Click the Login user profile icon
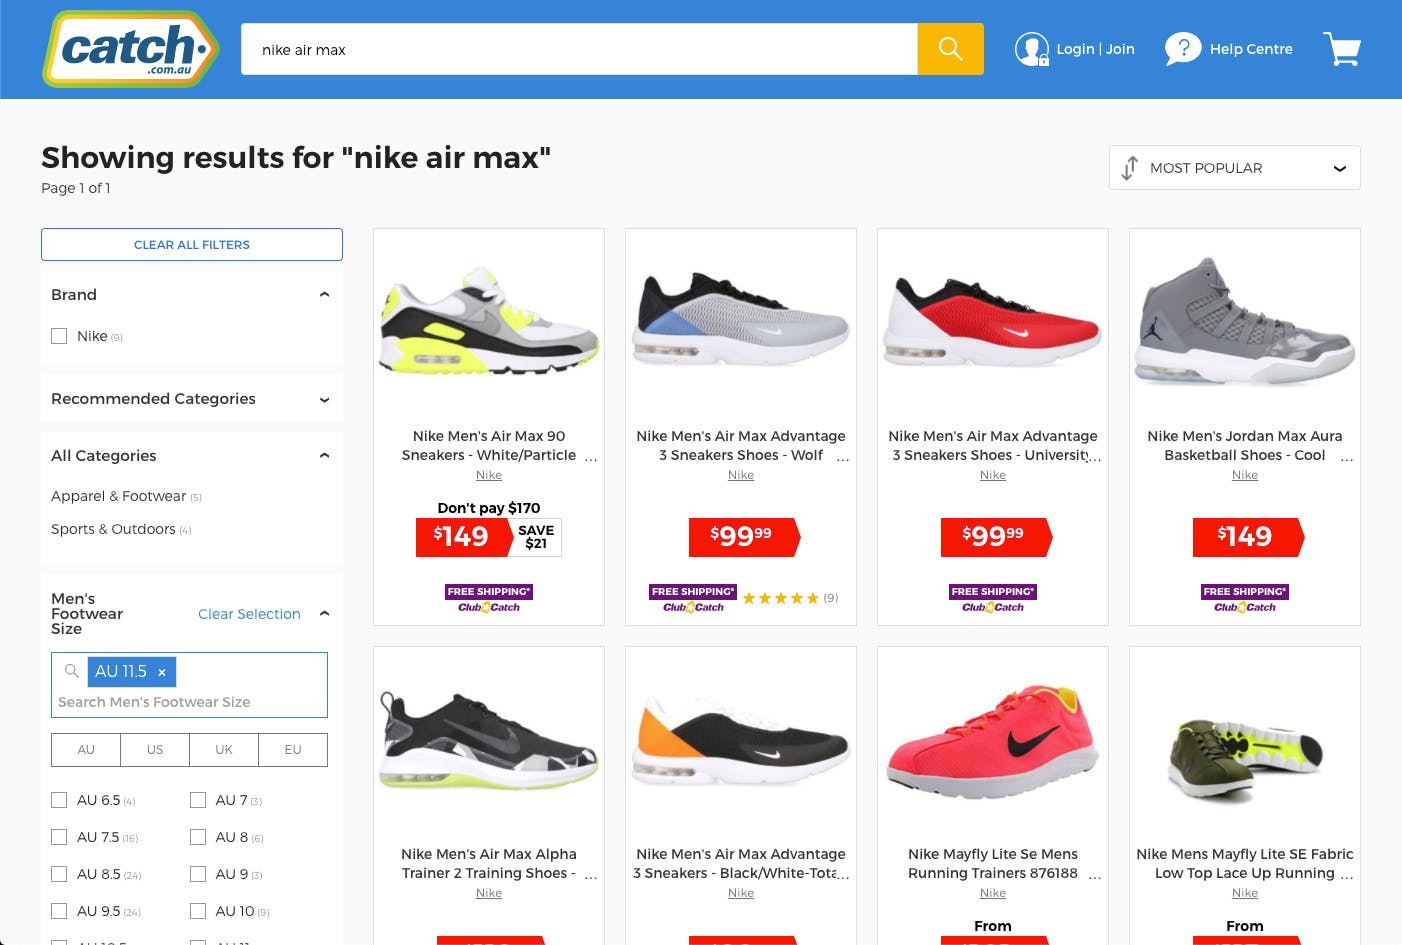This screenshot has height=945, width=1402. (1031, 49)
